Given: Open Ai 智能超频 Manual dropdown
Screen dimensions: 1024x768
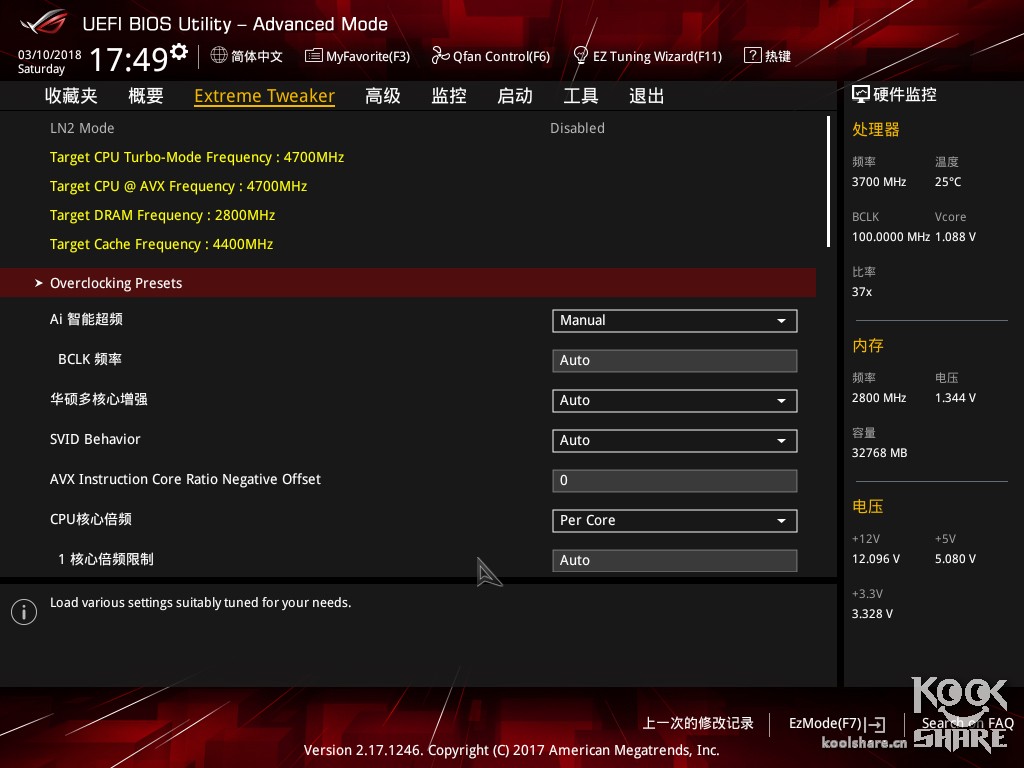Looking at the screenshot, I should pyautogui.click(x=675, y=321).
